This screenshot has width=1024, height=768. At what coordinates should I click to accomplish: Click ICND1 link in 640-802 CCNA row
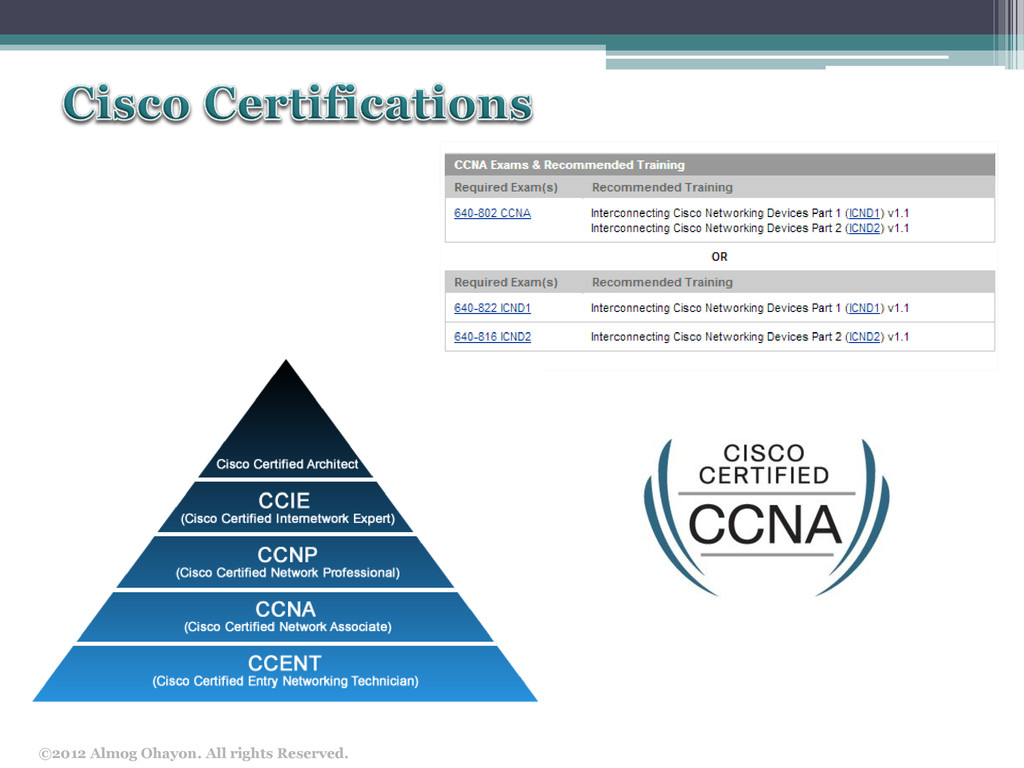865,213
